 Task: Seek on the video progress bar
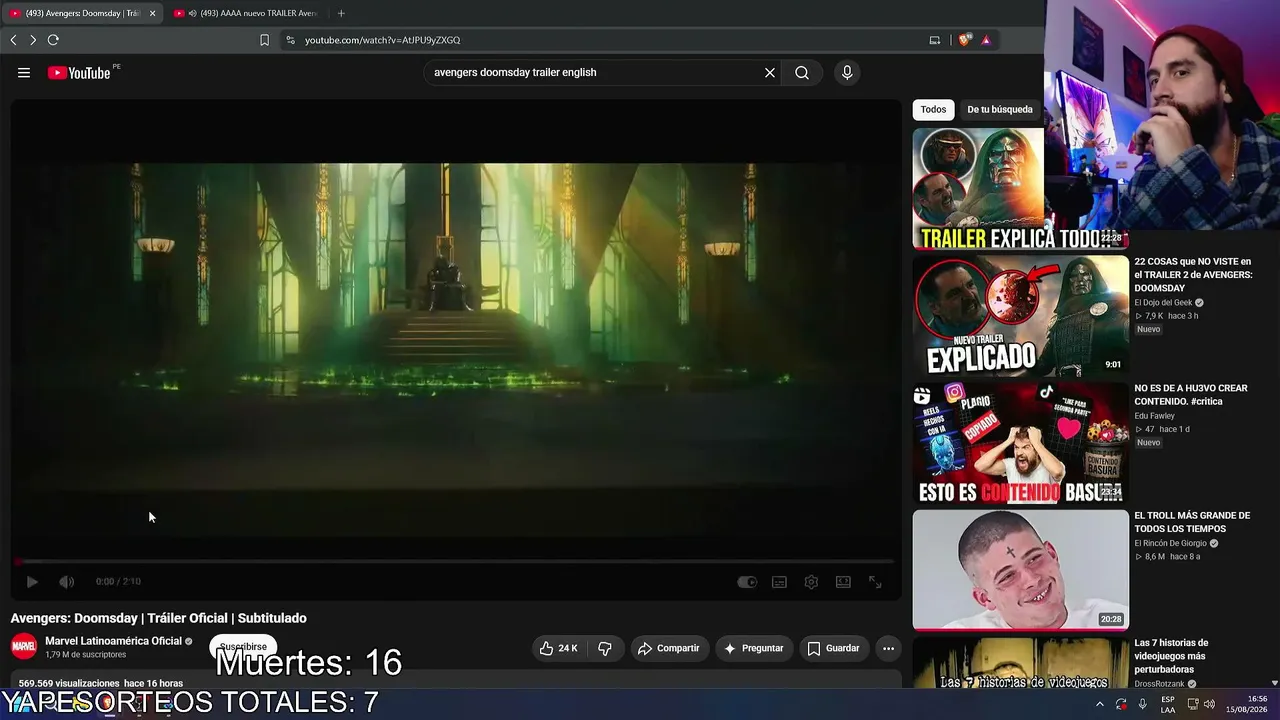pyautogui.click(x=455, y=561)
